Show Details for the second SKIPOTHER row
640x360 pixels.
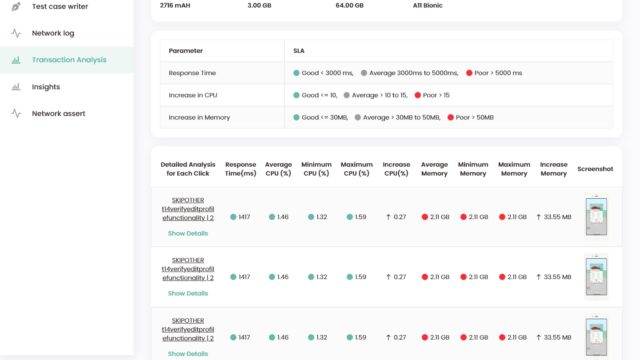click(x=188, y=293)
